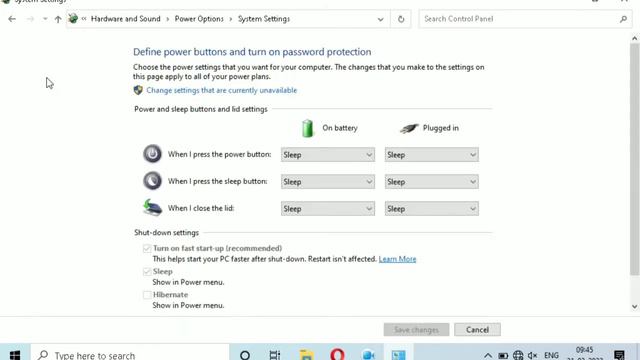Click the Forward navigation arrow
640x360 pixels.
(30, 19)
